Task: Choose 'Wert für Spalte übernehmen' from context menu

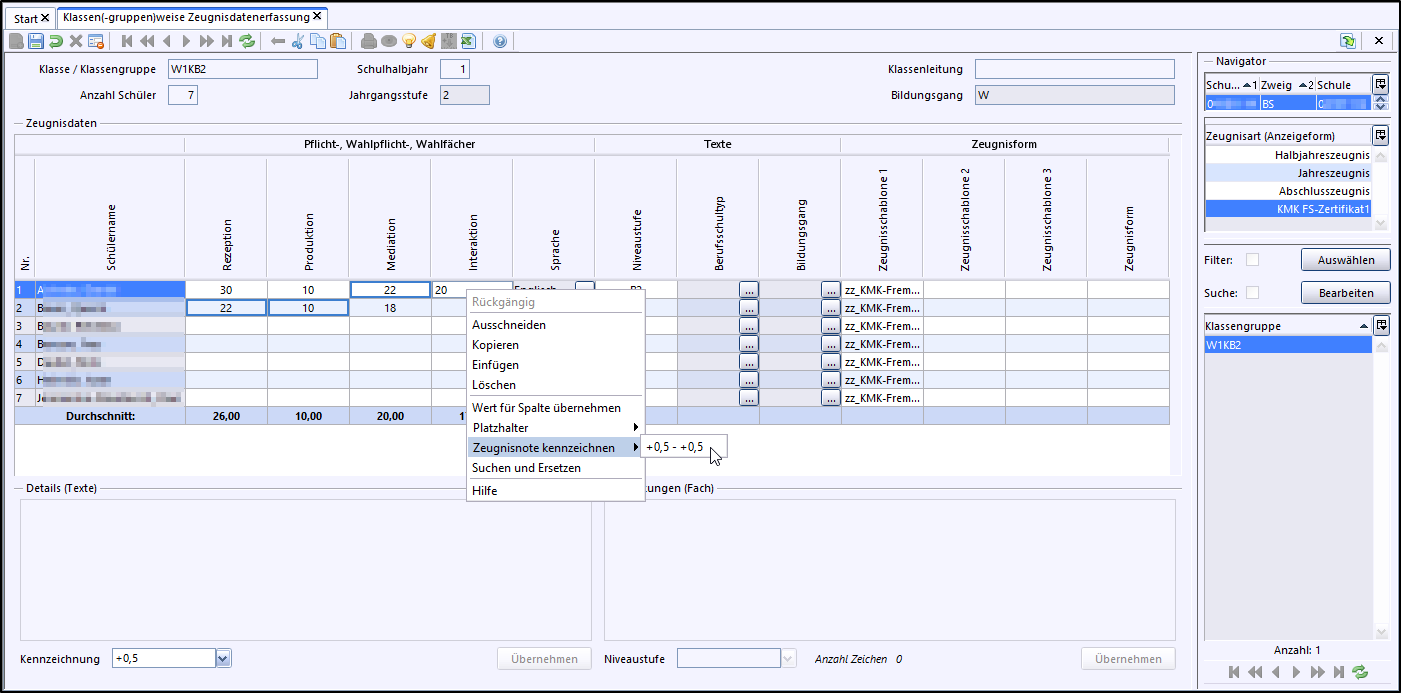Action: tap(546, 408)
